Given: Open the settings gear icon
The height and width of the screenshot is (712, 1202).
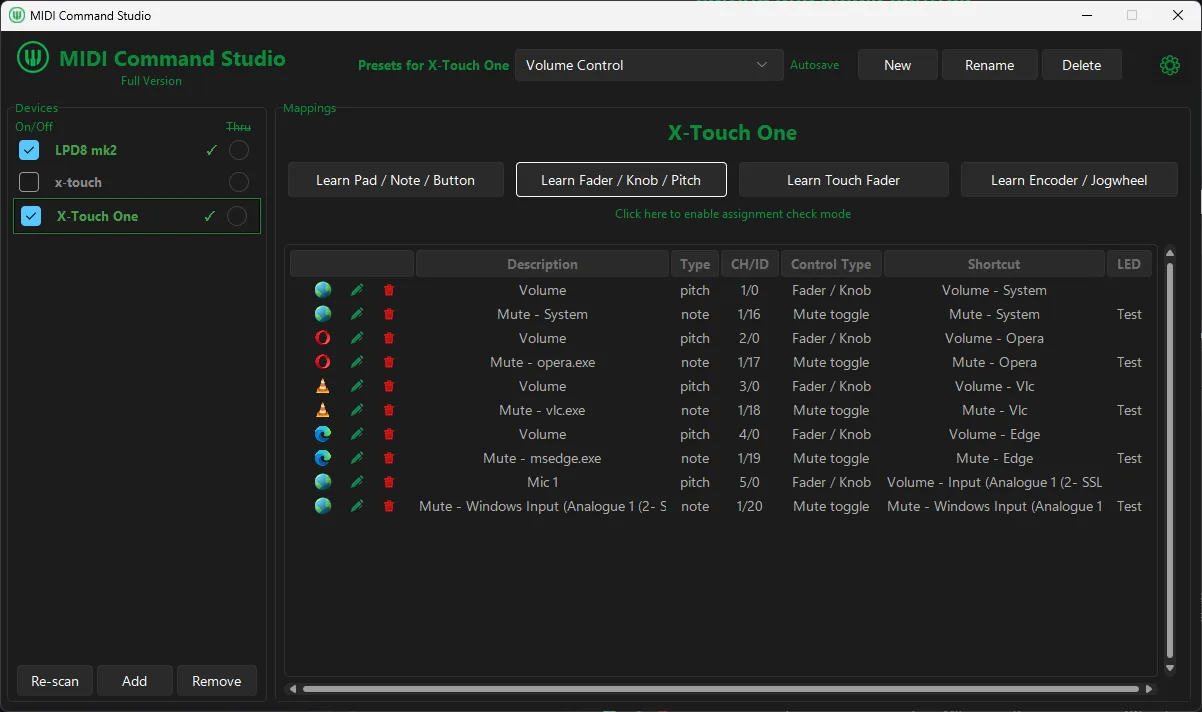Looking at the screenshot, I should [x=1169, y=65].
